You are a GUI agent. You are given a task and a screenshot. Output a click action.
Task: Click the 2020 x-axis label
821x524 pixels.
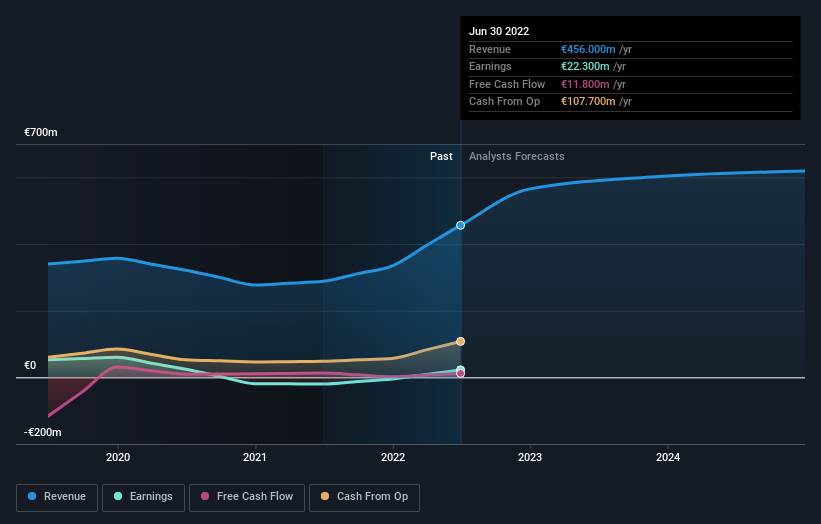pyautogui.click(x=118, y=457)
